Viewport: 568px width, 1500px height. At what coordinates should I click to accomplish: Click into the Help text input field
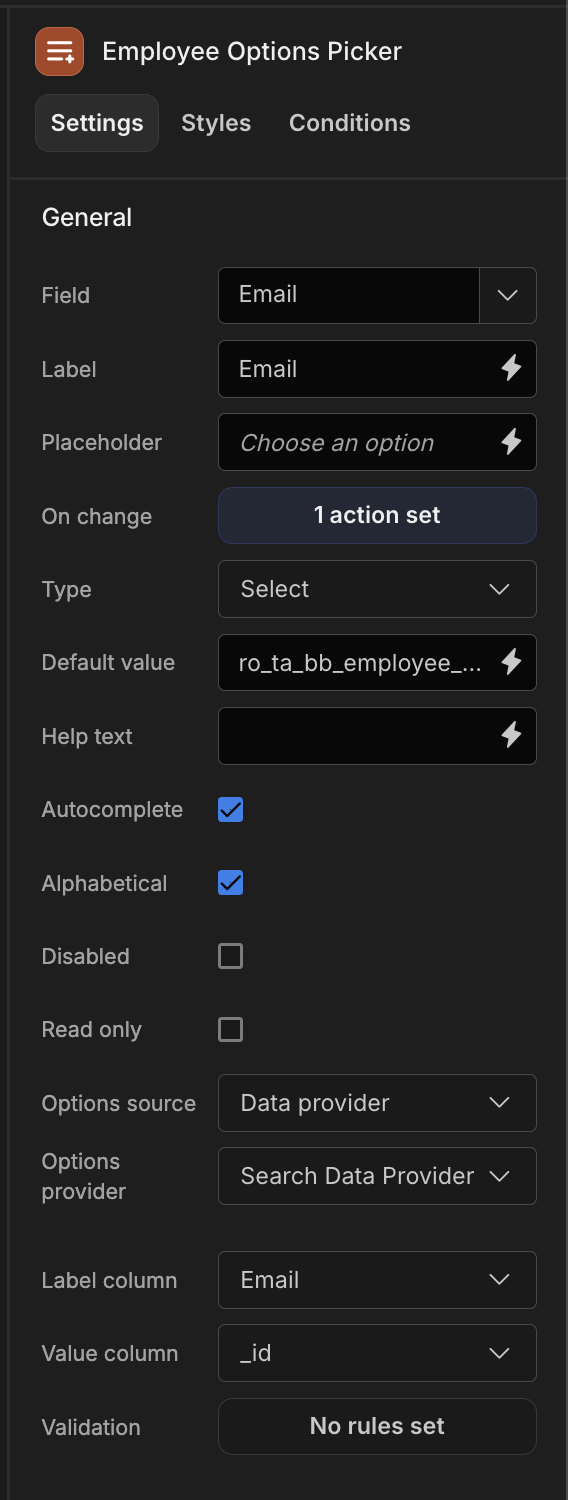[x=357, y=736]
